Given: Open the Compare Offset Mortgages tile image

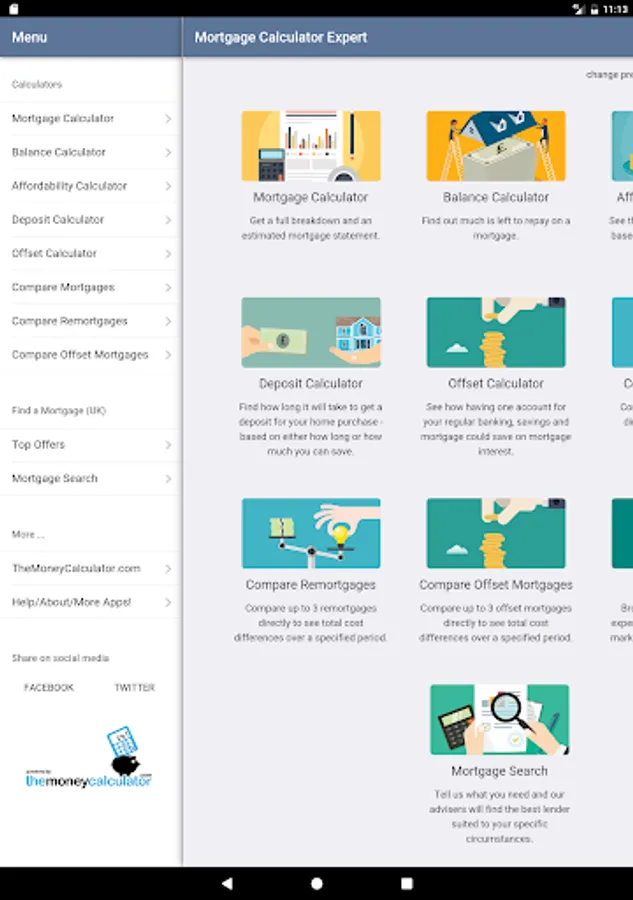Looking at the screenshot, I should pos(496,533).
